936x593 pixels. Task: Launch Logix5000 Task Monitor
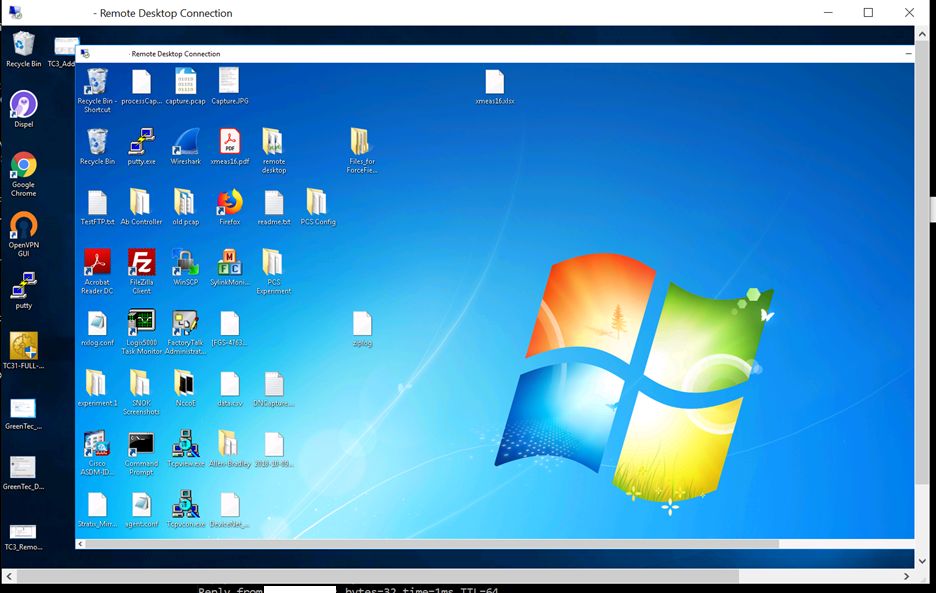click(141, 331)
